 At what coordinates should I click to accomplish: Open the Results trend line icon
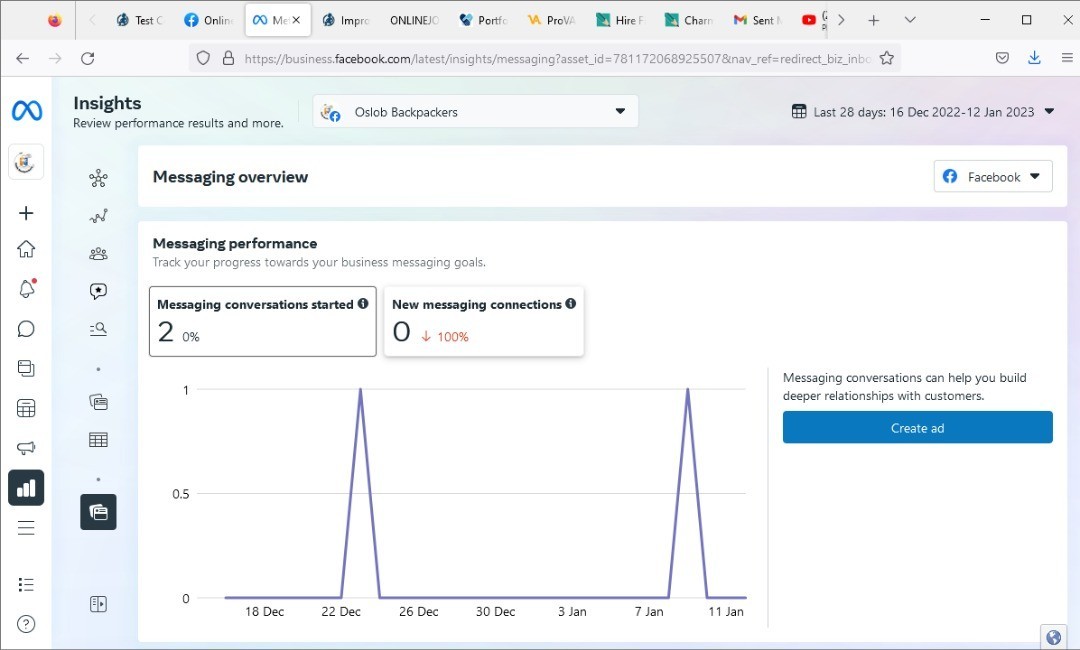click(x=98, y=216)
